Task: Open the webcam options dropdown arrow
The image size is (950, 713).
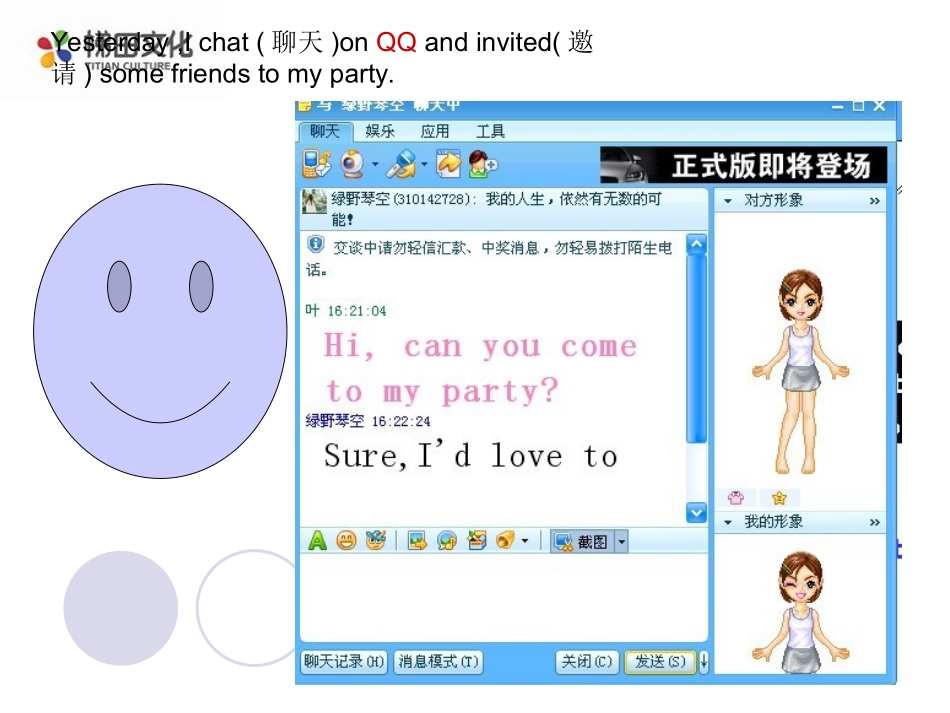Action: pos(375,164)
